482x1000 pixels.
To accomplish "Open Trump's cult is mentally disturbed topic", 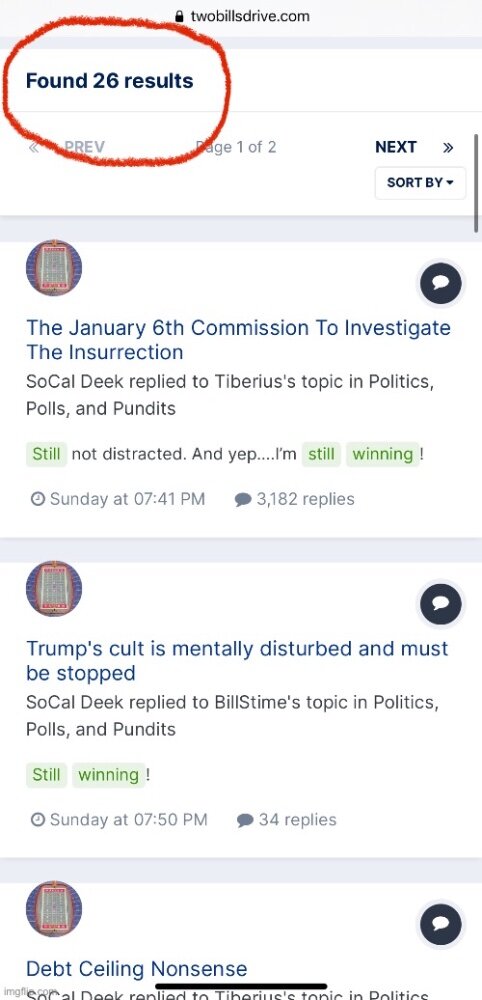I will tap(237, 661).
